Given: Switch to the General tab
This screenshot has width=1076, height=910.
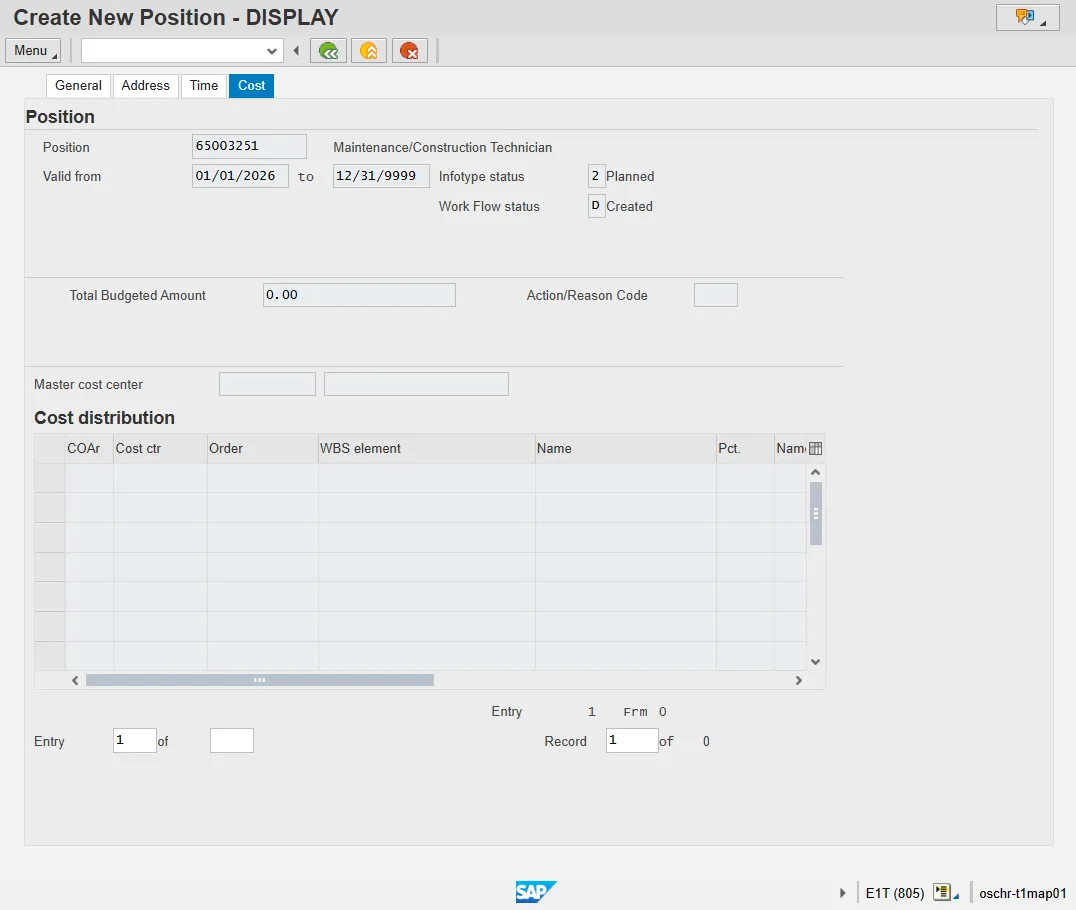Looking at the screenshot, I should coord(78,86).
